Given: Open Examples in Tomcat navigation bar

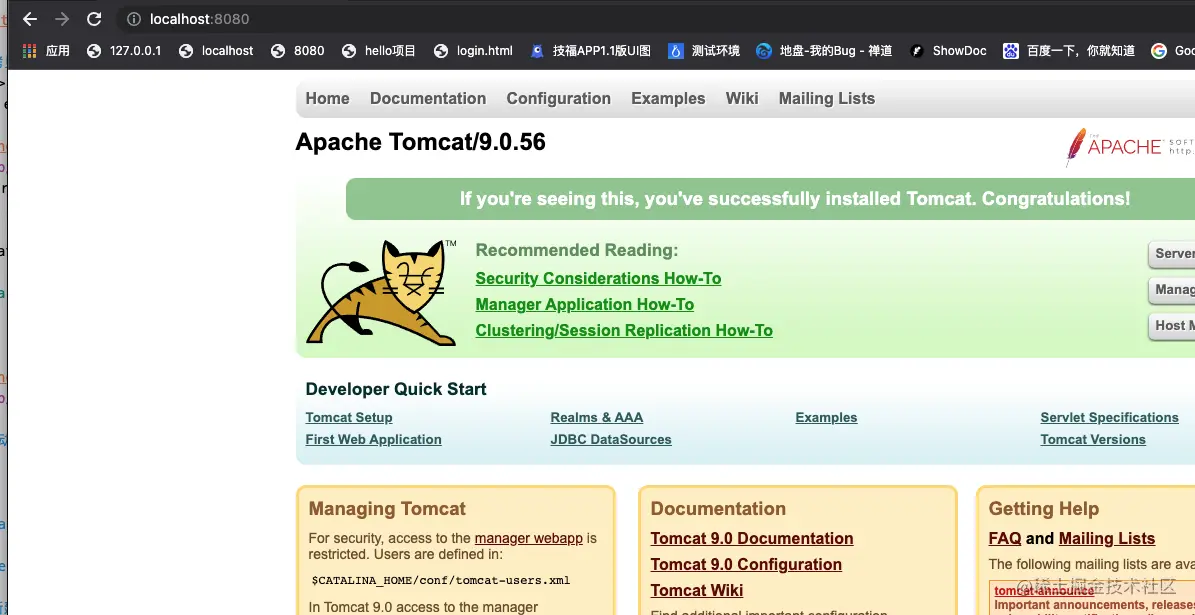Looking at the screenshot, I should click(668, 98).
